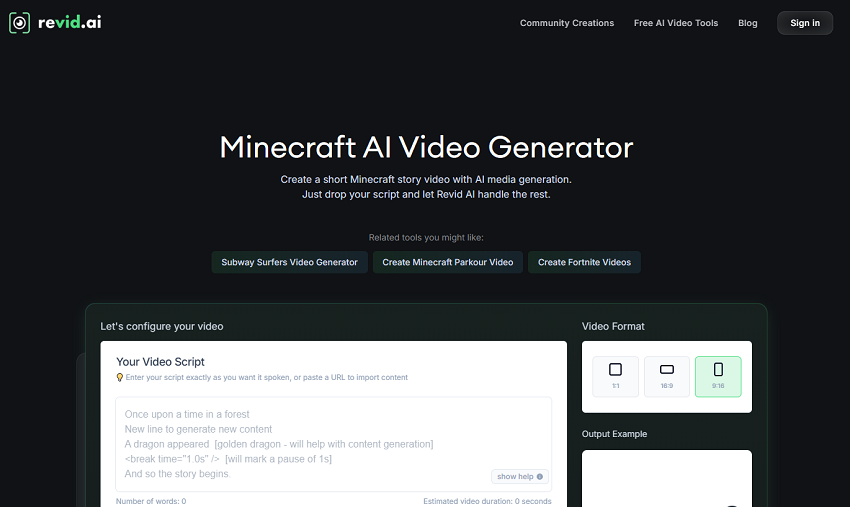
Task: Select the 1:1 square video format
Action: (615, 376)
